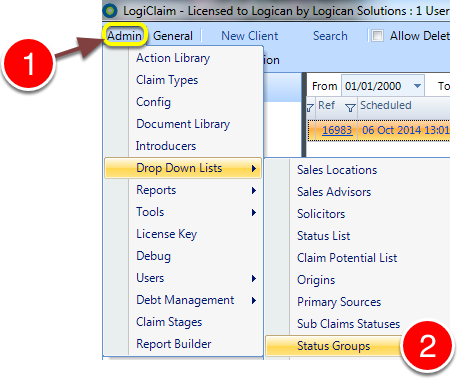Click the New Client button
Image resolution: width=464 pixels, height=381 pixels.
[249, 36]
